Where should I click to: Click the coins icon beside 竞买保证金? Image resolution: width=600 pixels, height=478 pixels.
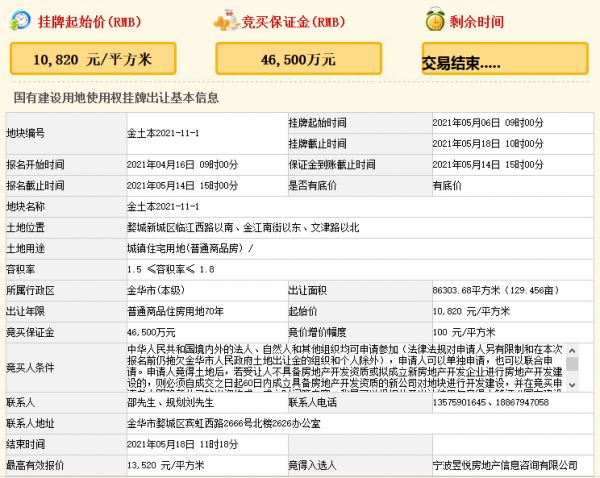coord(227,21)
